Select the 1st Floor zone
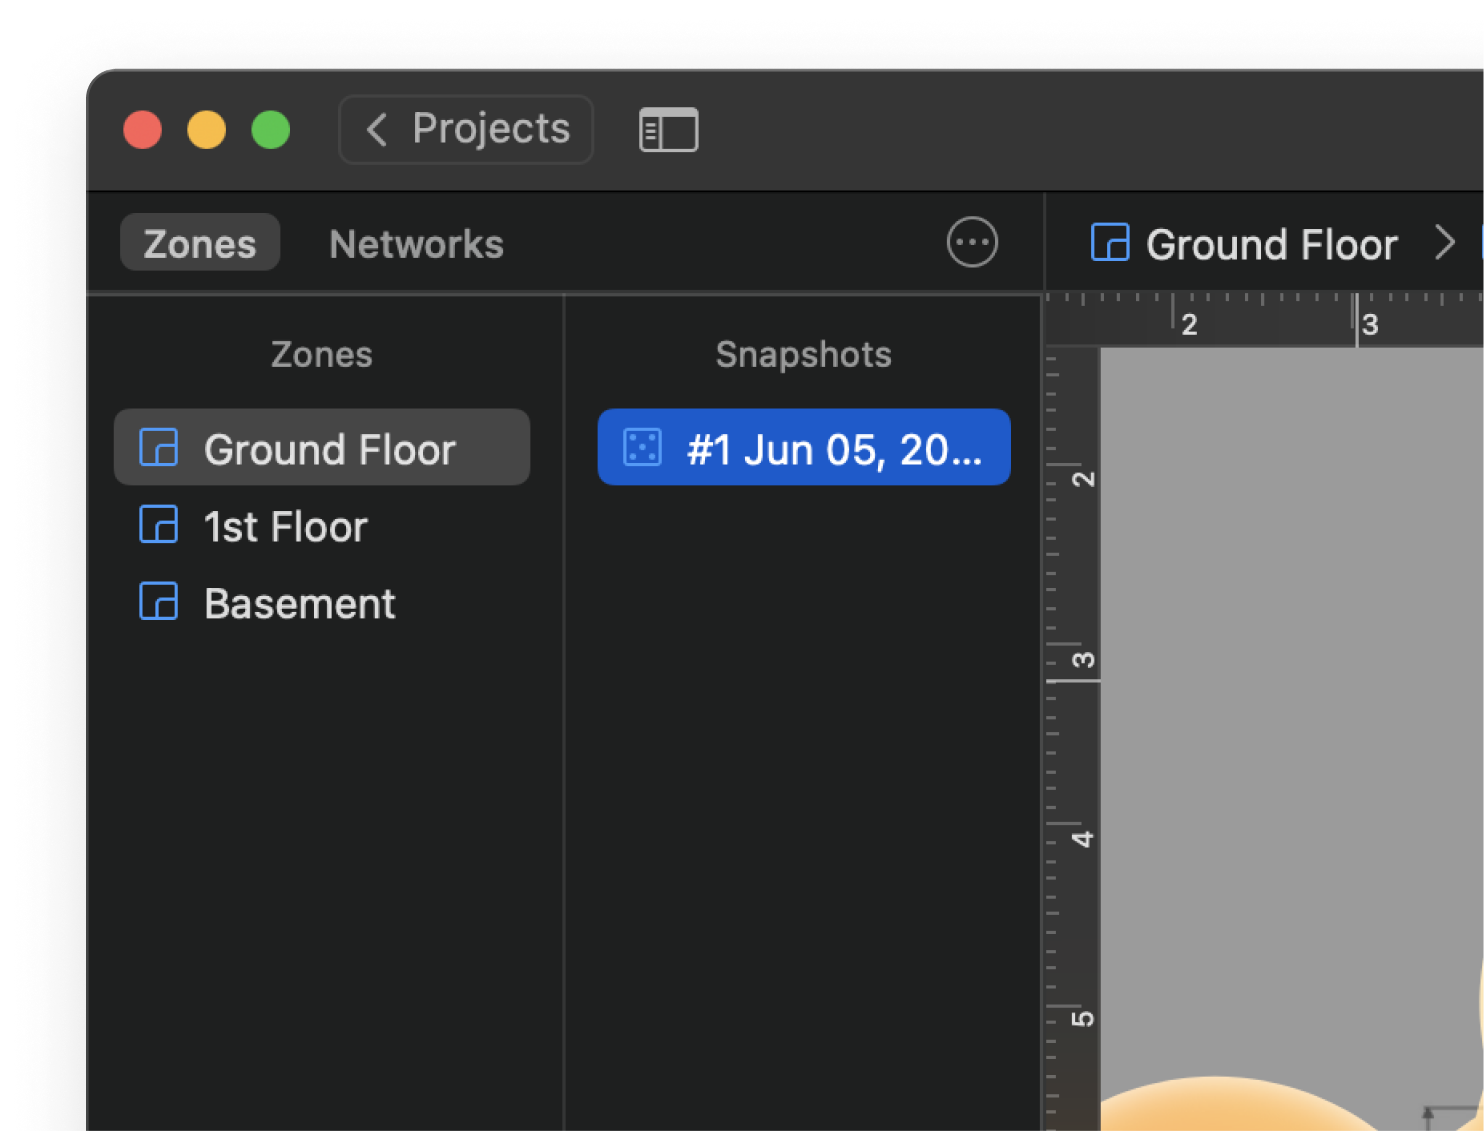This screenshot has width=1484, height=1131. pos(286,527)
